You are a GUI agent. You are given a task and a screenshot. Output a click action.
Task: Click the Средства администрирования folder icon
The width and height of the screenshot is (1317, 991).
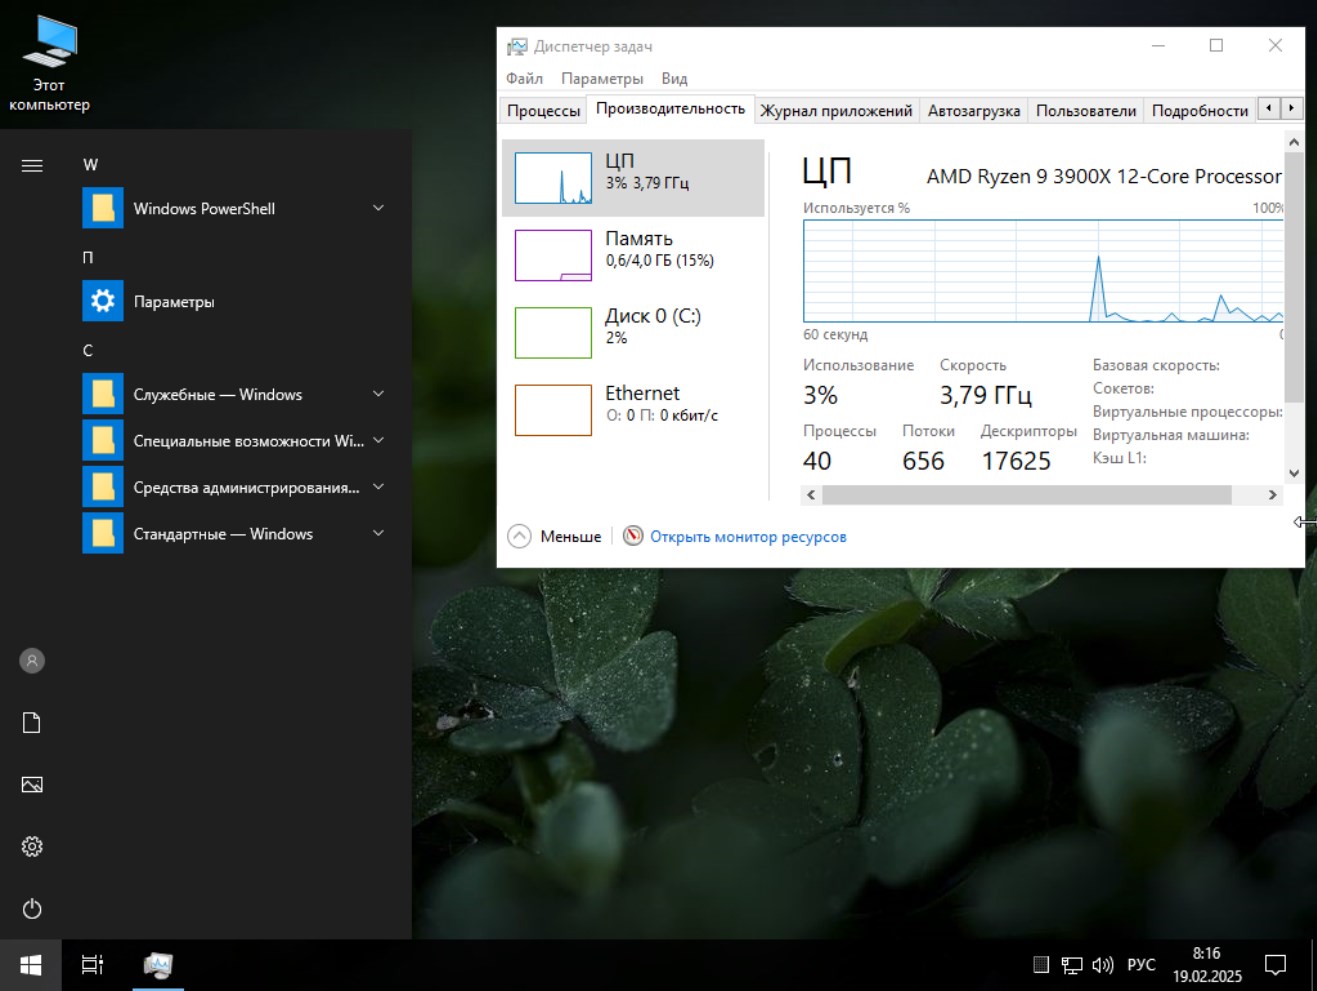pos(103,487)
